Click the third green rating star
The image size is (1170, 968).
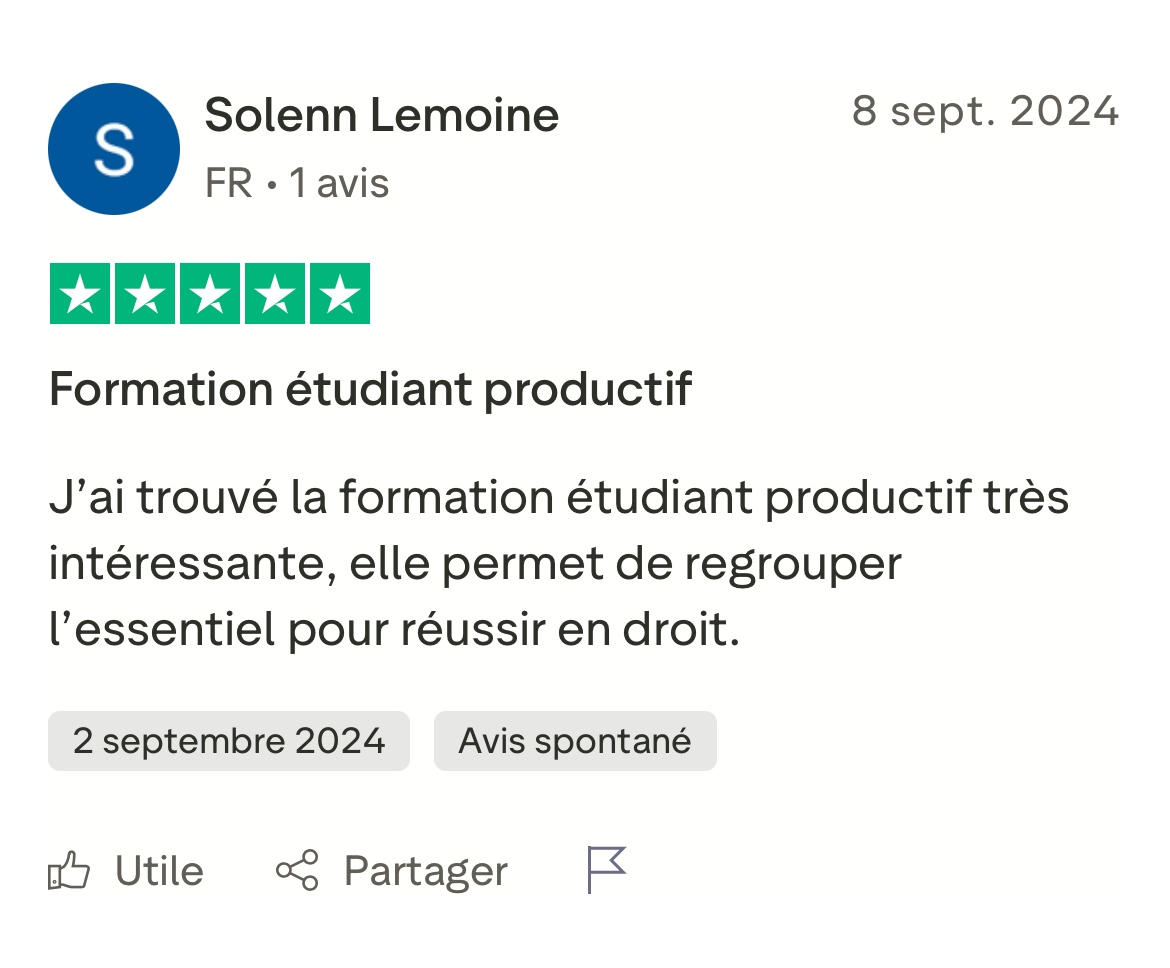[x=210, y=293]
